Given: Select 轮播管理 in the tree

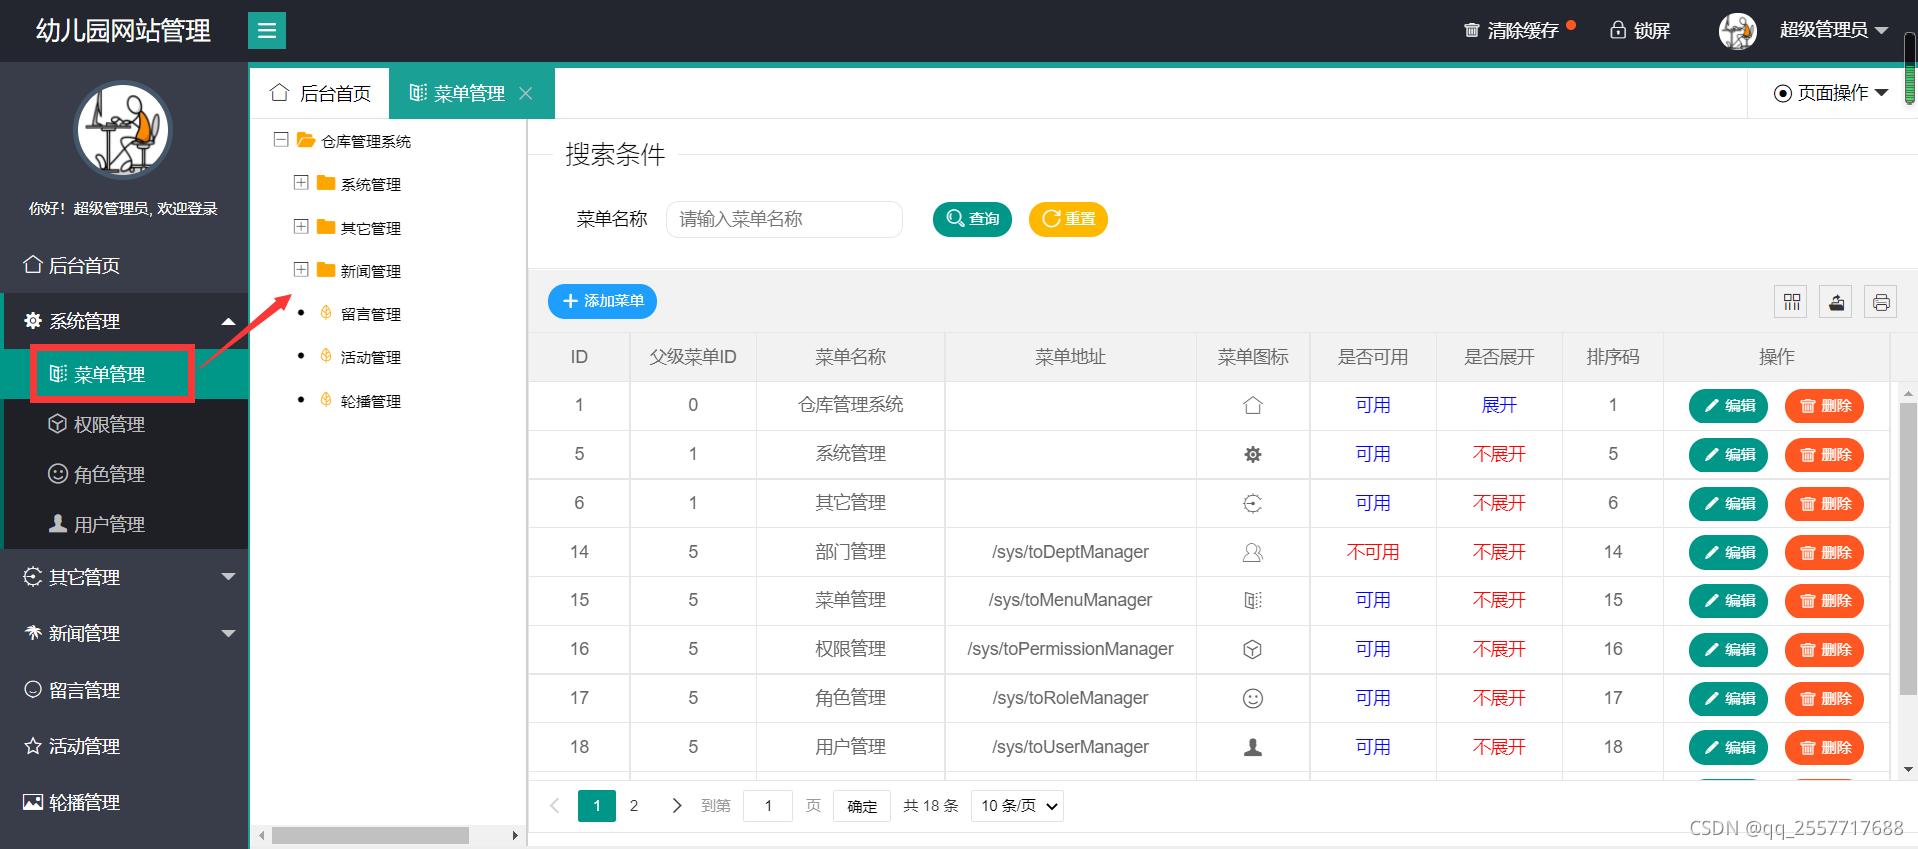Looking at the screenshot, I should click(370, 401).
